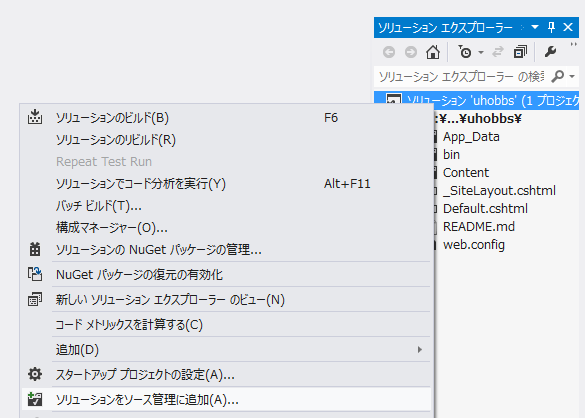Image resolution: width=585 pixels, height=418 pixels.
Task: Open スタートアップ プロジェクトの設定(A)...
Action: click(226, 374)
